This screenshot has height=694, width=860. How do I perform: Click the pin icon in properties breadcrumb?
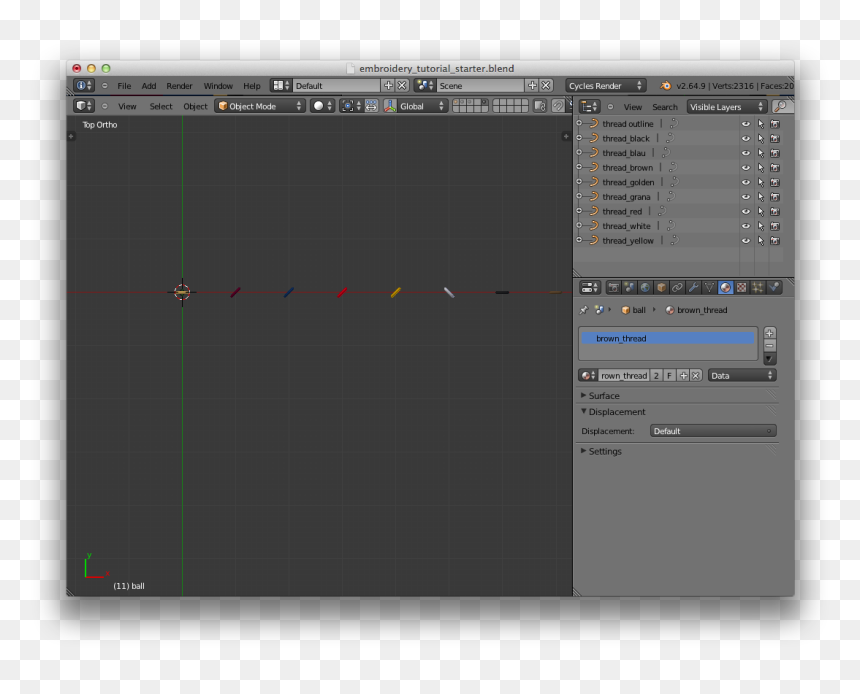coord(583,310)
